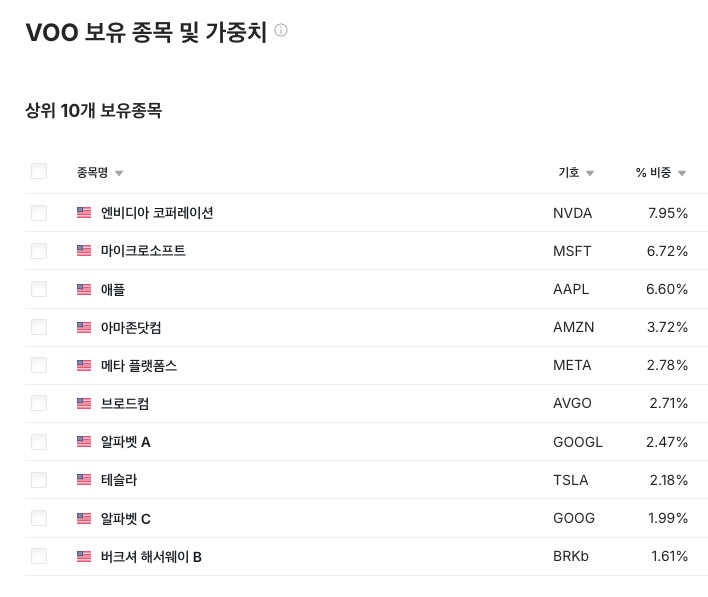Click the info icon beside the VOO title

(x=281, y=31)
